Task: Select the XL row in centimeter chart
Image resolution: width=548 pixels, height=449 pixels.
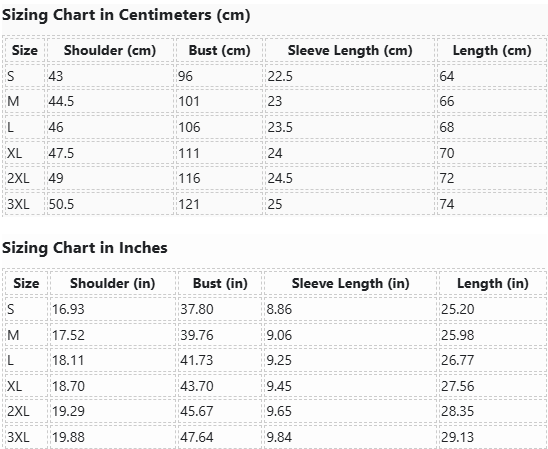Action: coord(276,153)
